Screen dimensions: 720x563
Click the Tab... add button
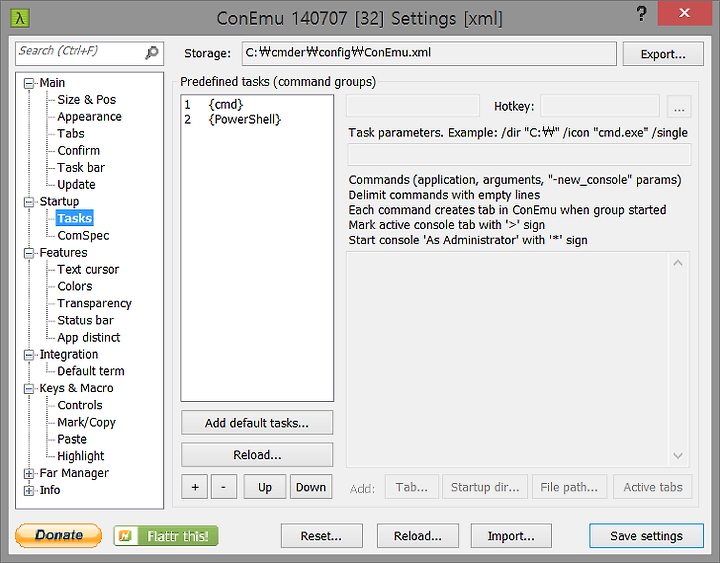click(x=412, y=487)
